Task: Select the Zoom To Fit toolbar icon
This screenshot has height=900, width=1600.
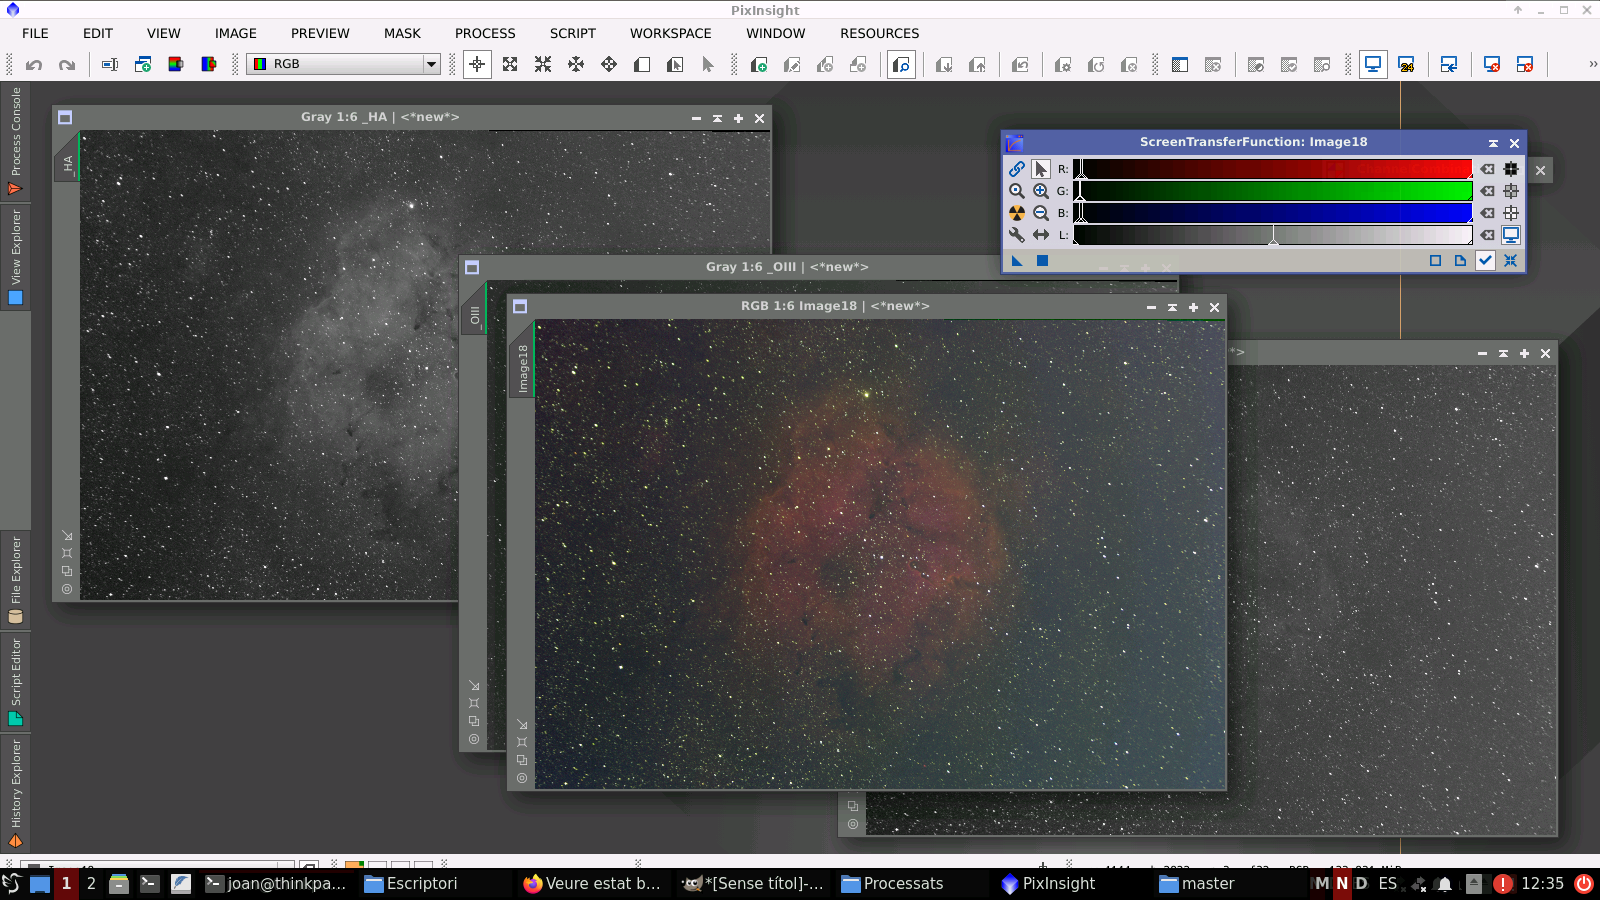Action: pos(510,64)
